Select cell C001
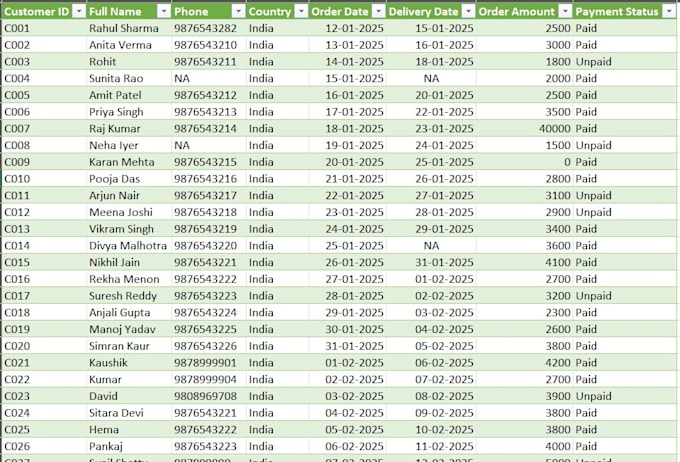 [x=44, y=28]
